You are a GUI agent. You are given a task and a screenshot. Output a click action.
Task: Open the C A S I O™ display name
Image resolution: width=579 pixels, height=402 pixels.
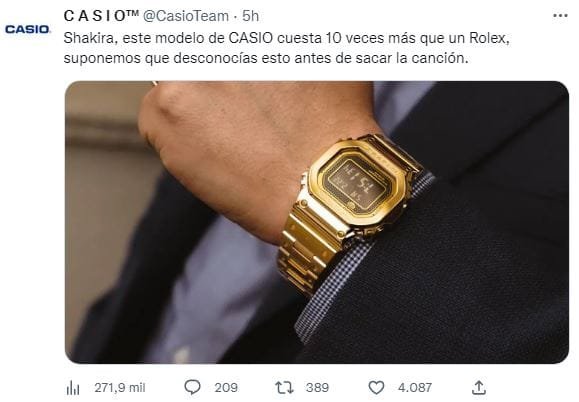pos(101,16)
